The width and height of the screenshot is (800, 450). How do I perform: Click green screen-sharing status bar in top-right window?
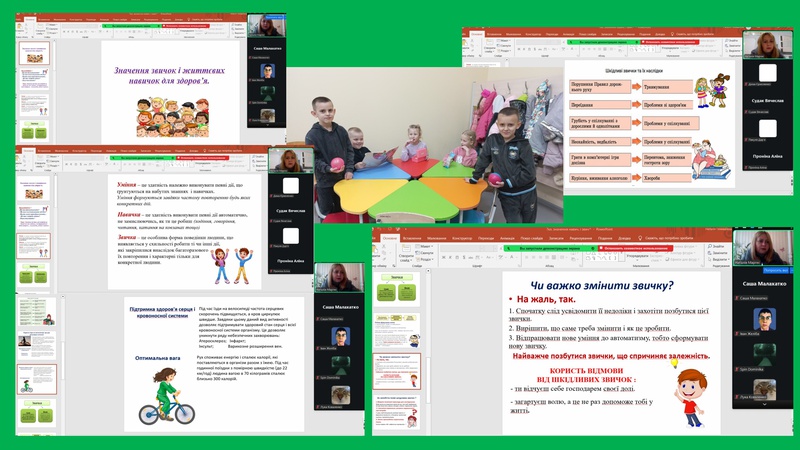click(600, 43)
